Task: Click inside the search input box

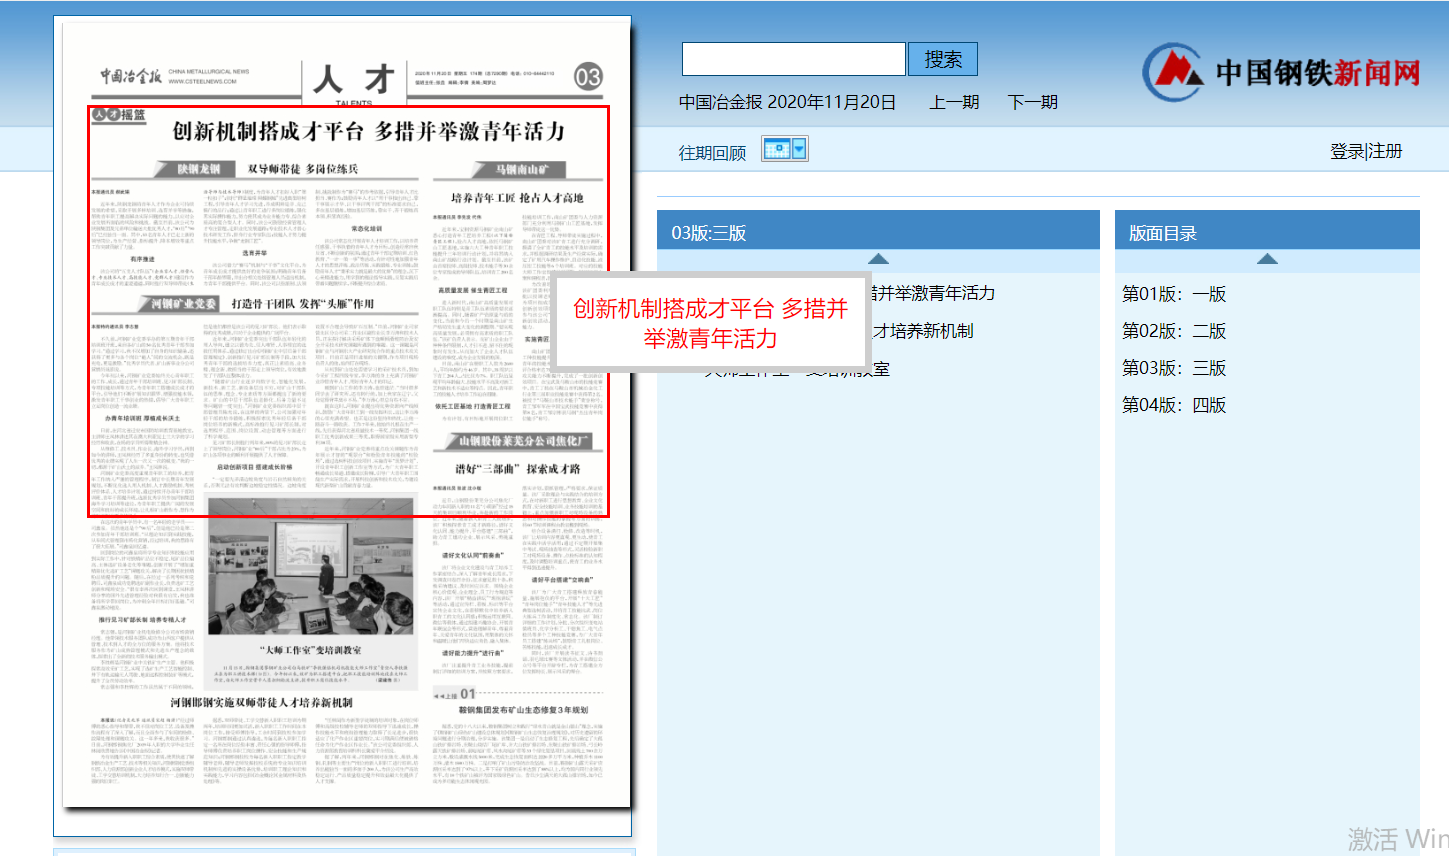Action: tap(793, 58)
